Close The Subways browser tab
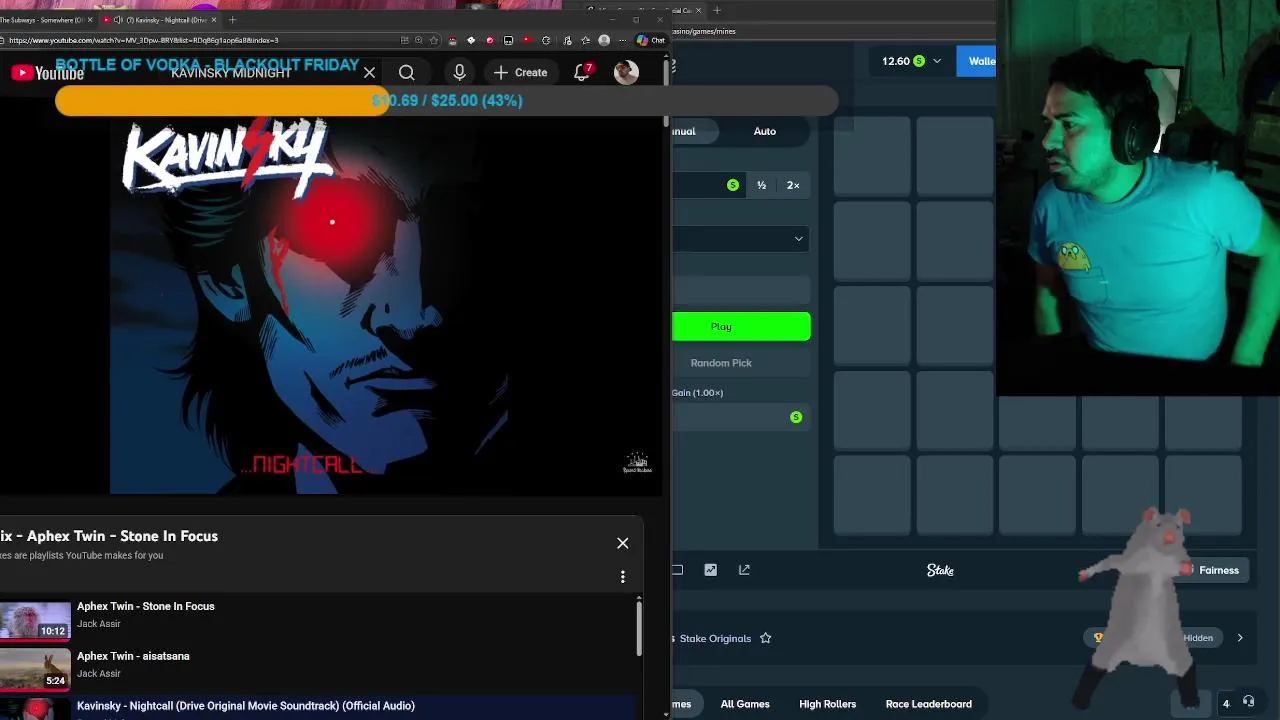Viewport: 1280px width, 720px height. click(90, 20)
